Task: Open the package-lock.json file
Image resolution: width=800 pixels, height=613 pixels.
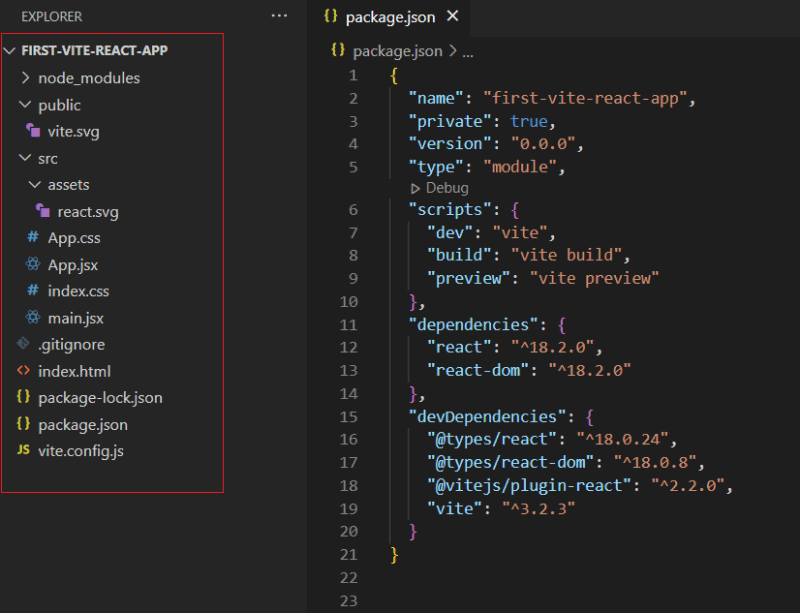Action: (101, 398)
